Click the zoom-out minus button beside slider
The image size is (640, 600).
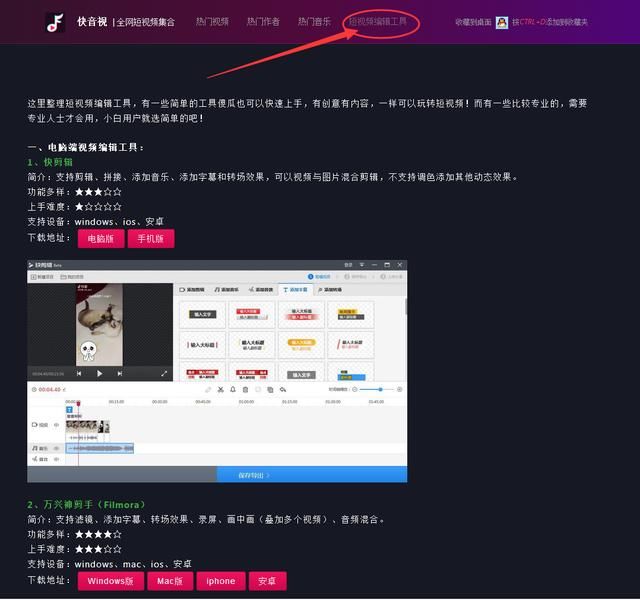point(355,389)
